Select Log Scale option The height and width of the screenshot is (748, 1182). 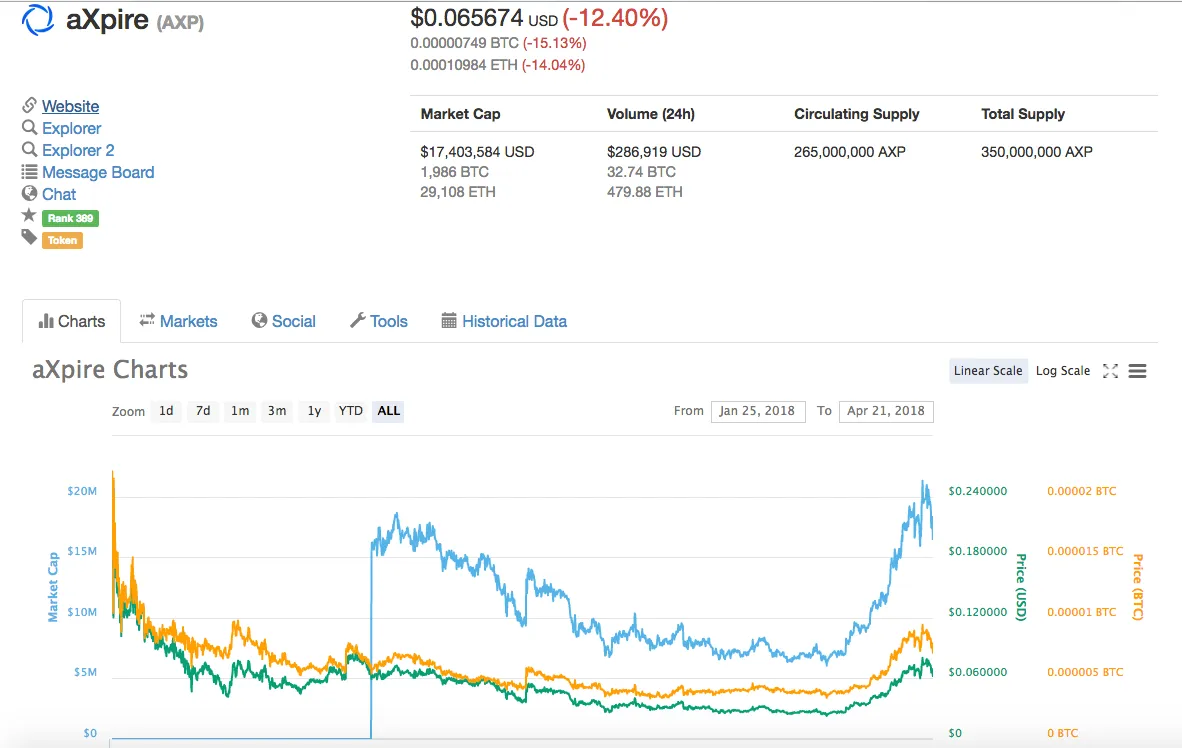pos(1063,371)
